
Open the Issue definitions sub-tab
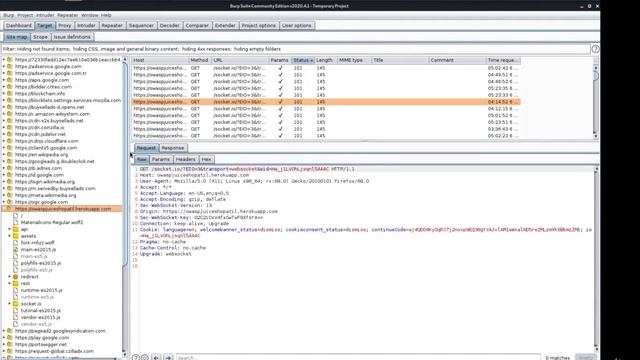click(x=72, y=37)
